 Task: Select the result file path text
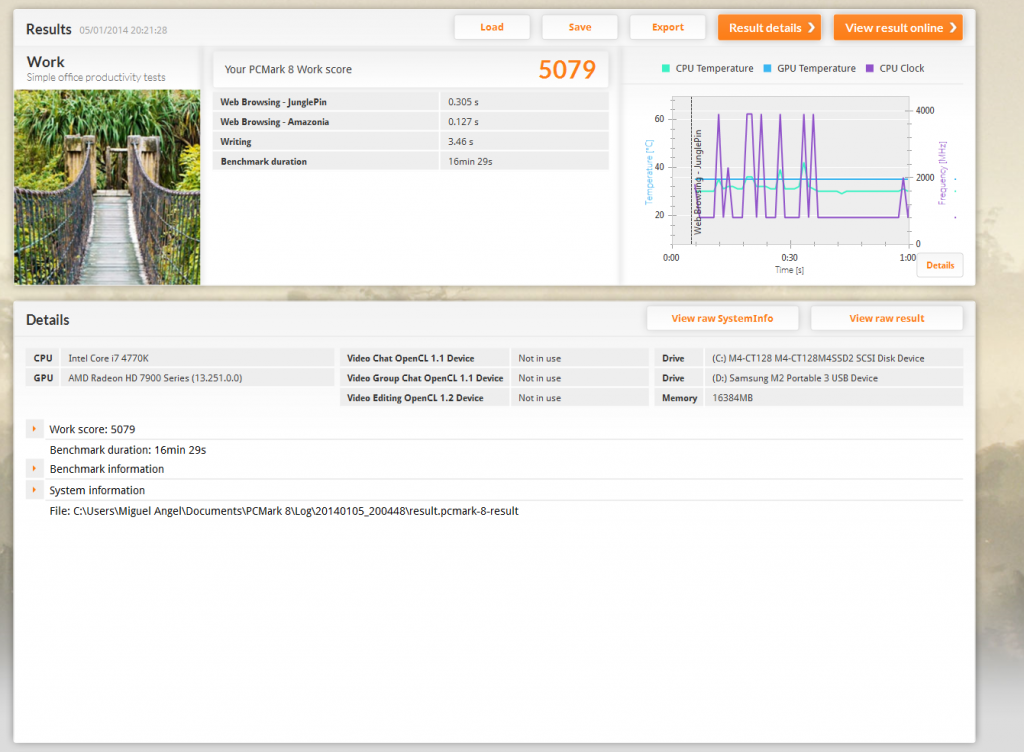pyautogui.click(x=284, y=511)
